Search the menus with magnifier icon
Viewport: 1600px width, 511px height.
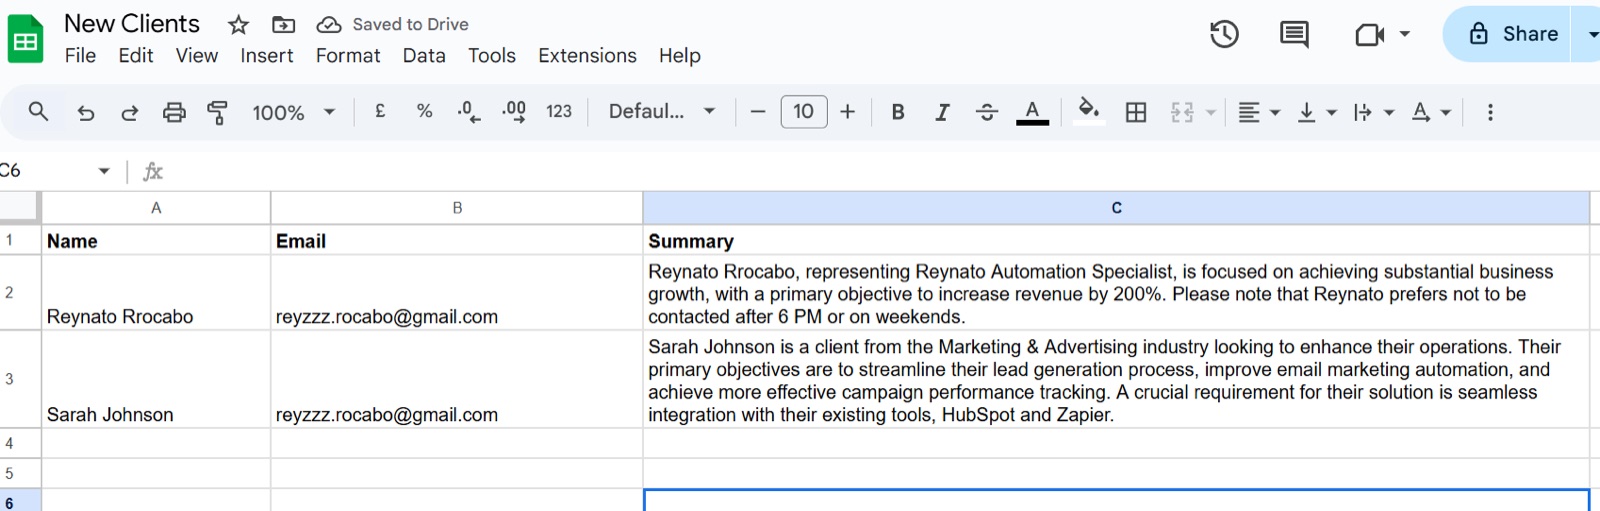[38, 112]
